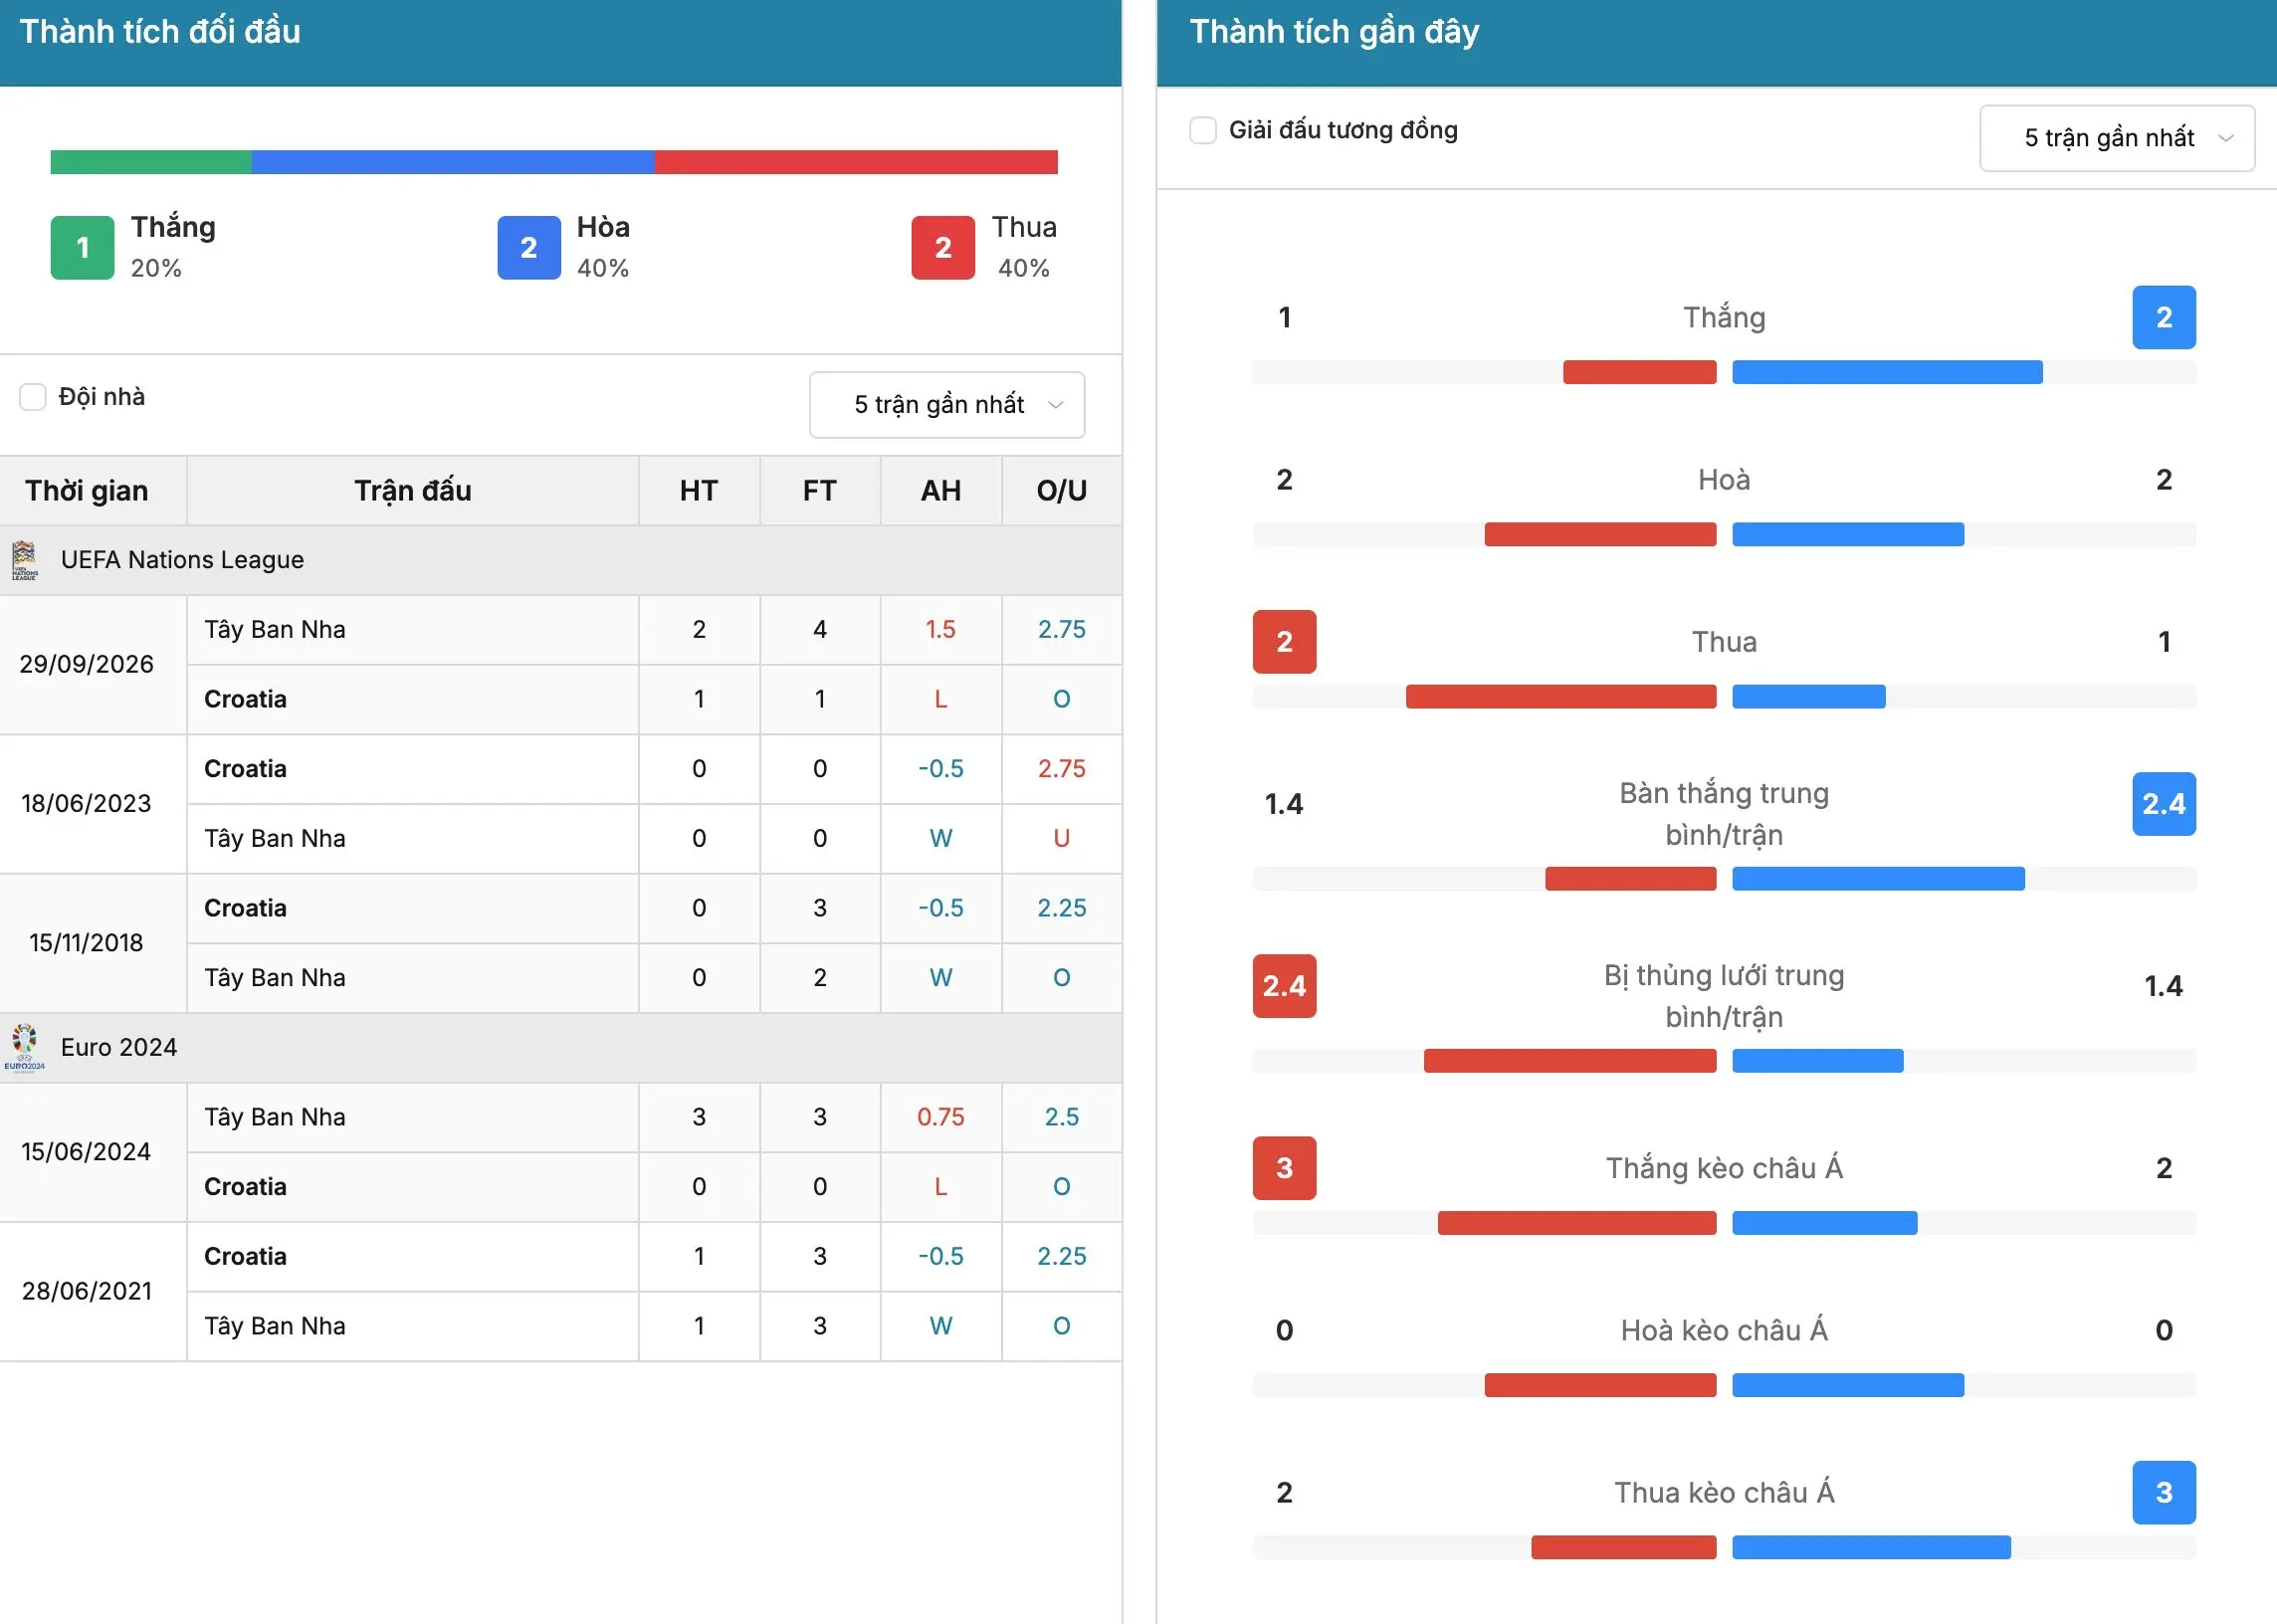Image resolution: width=2277 pixels, height=1624 pixels.
Task: Open head-to-head 5 trận gần nhất dropdown
Action: click(x=947, y=405)
